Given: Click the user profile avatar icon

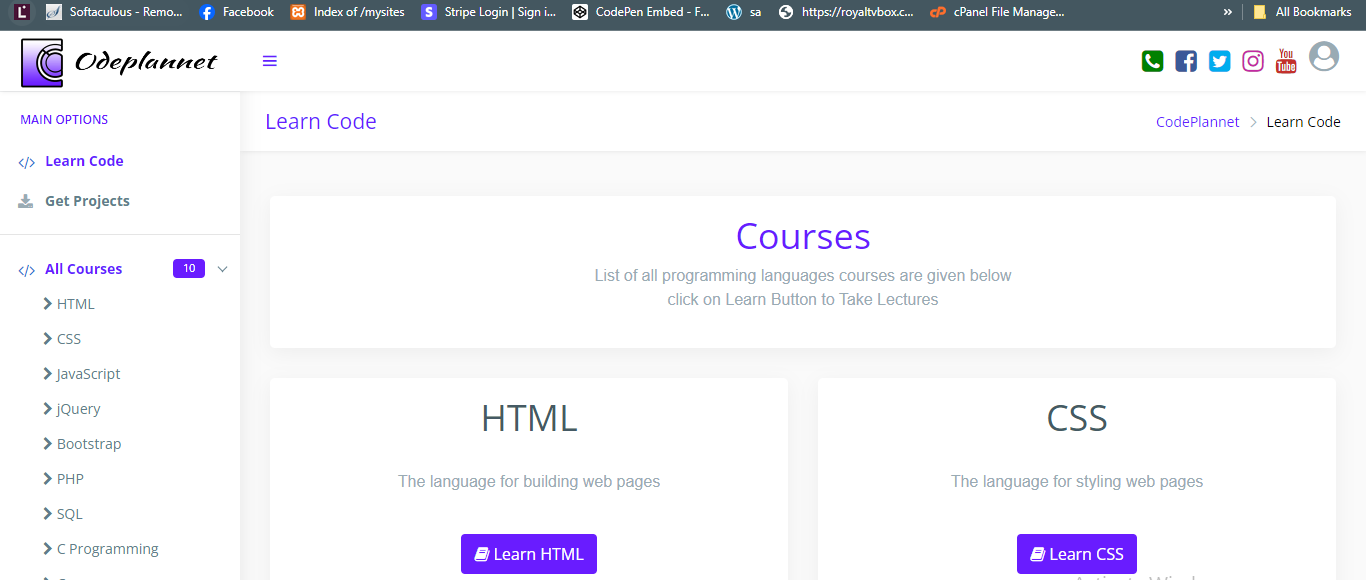Looking at the screenshot, I should pyautogui.click(x=1324, y=57).
